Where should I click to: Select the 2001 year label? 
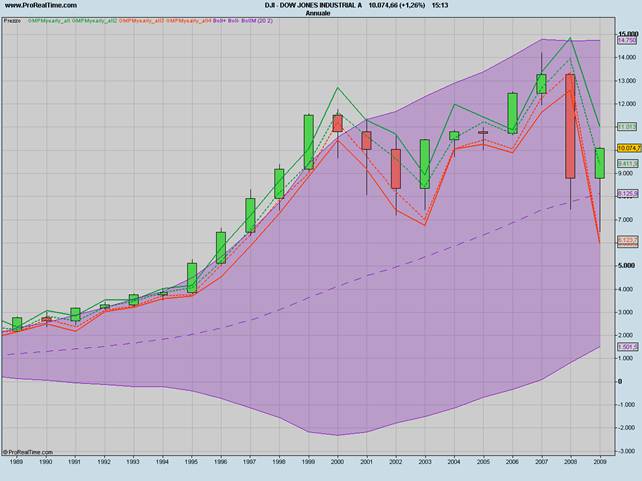(366, 462)
